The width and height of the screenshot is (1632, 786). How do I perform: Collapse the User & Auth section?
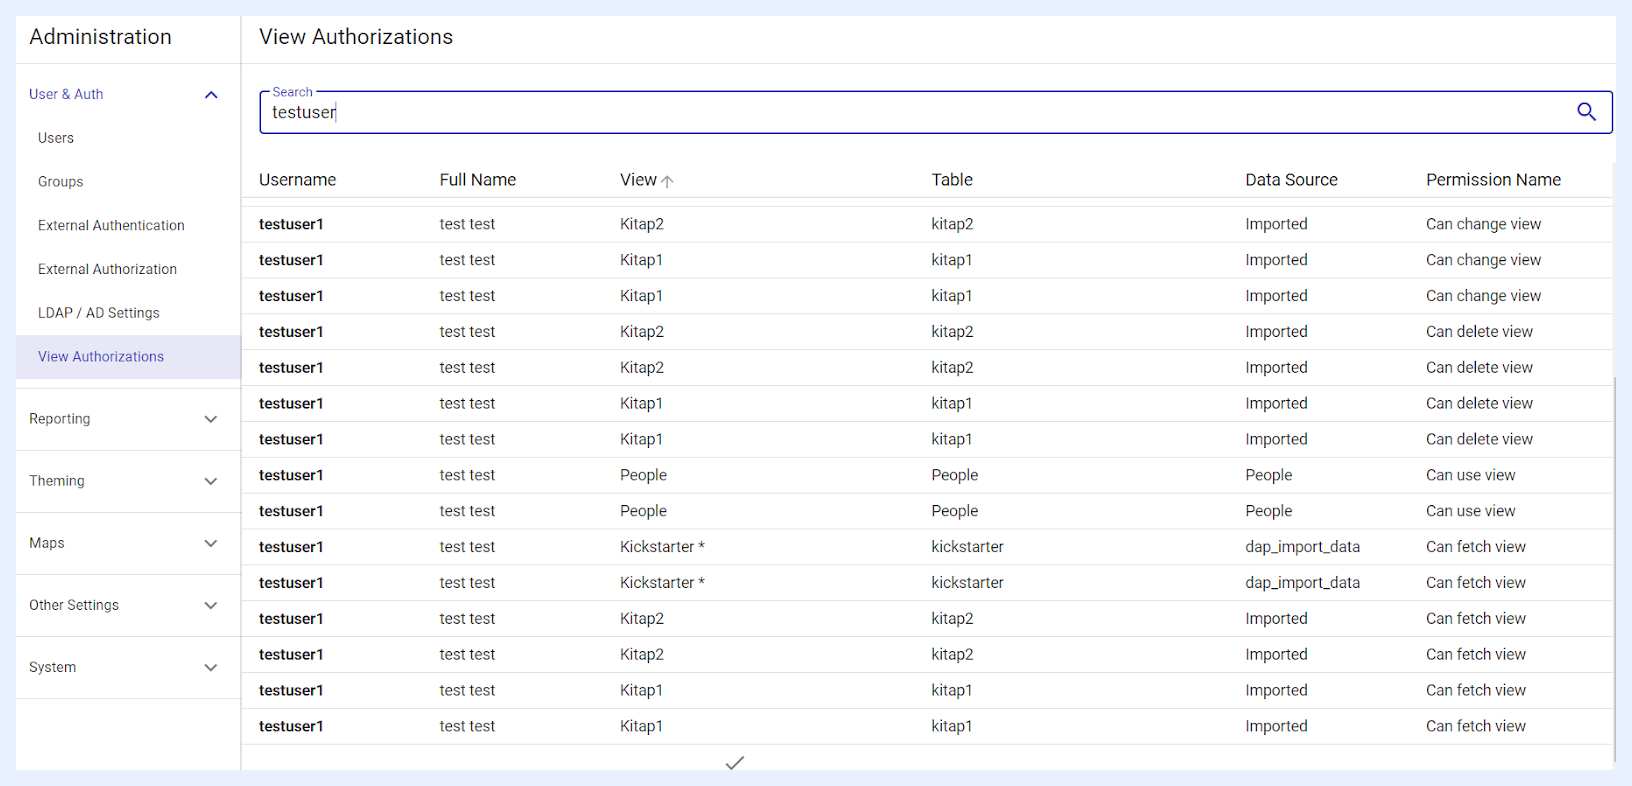(211, 95)
